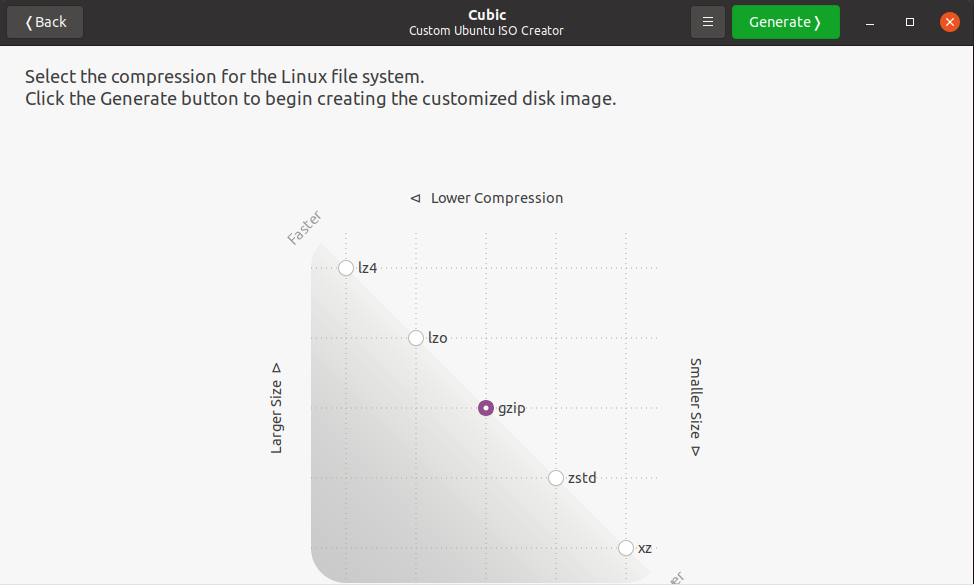Click the Cubic title in the header bar
Viewport: 974px width, 586px height.
pyautogui.click(x=486, y=15)
